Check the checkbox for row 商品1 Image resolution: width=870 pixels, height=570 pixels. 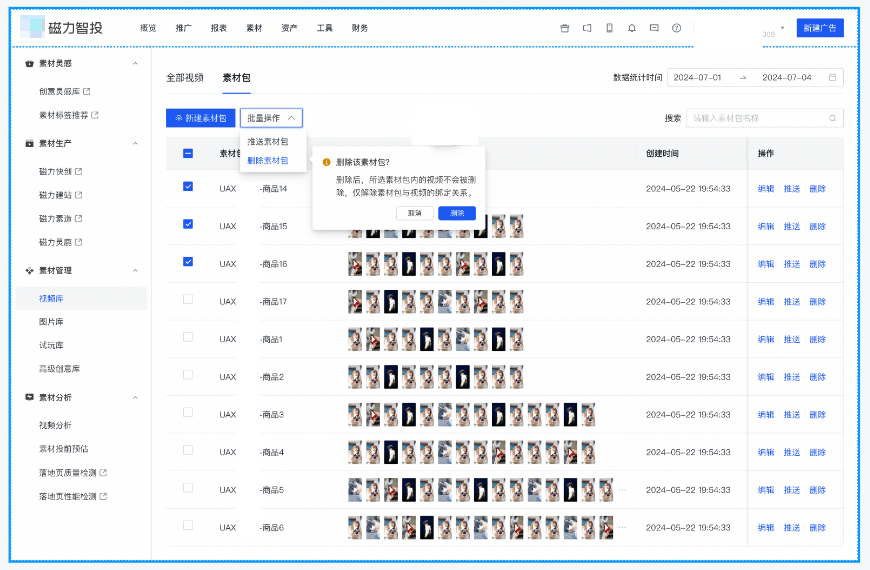pyautogui.click(x=188, y=337)
